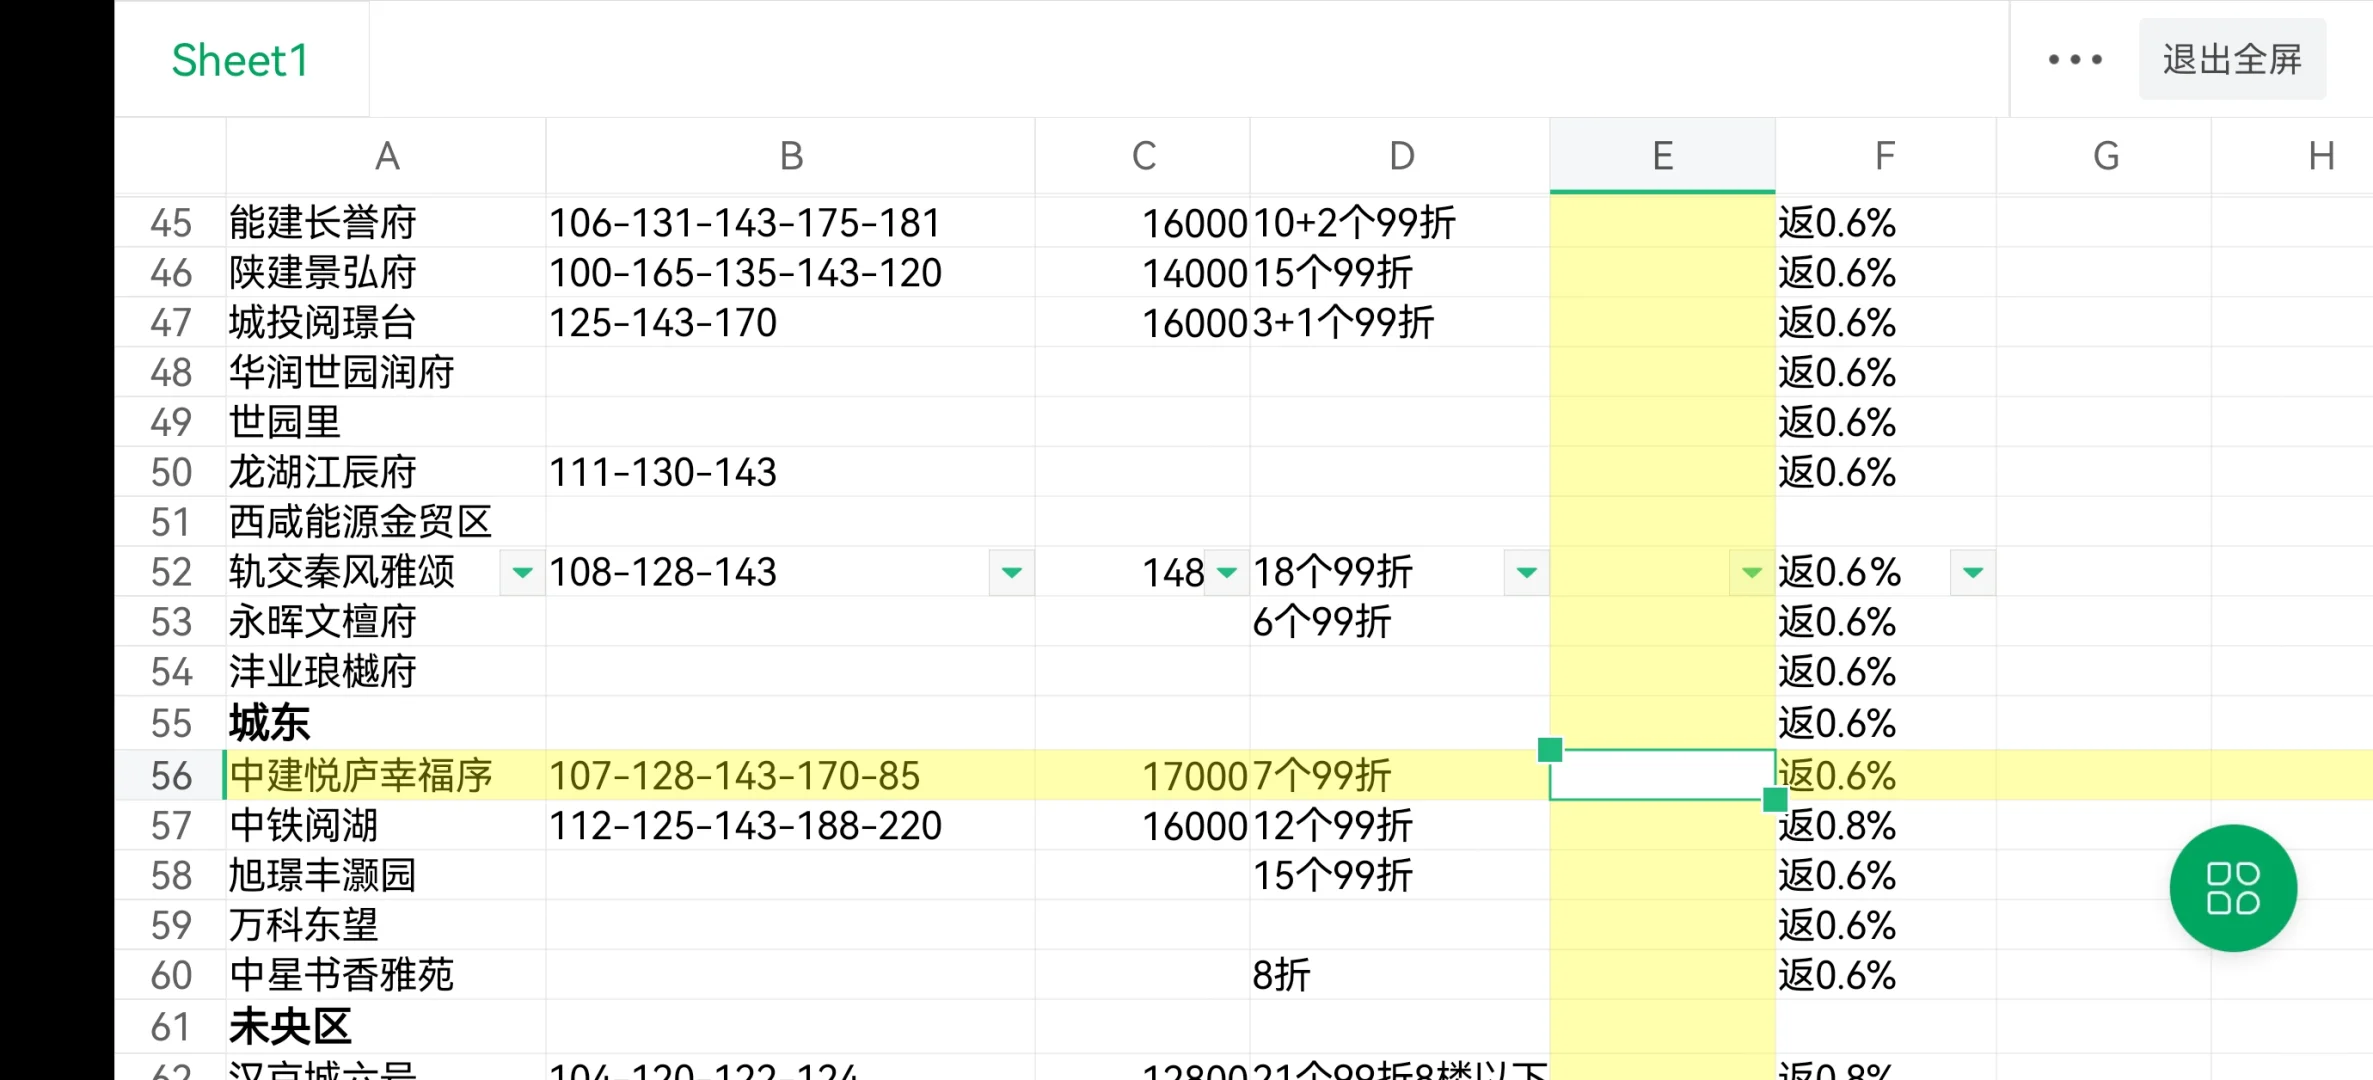
Task: Select the selected cell E56
Action: click(x=1662, y=775)
